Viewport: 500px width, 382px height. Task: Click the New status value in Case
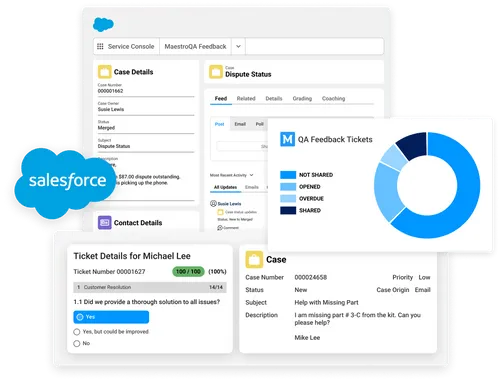pos(301,290)
